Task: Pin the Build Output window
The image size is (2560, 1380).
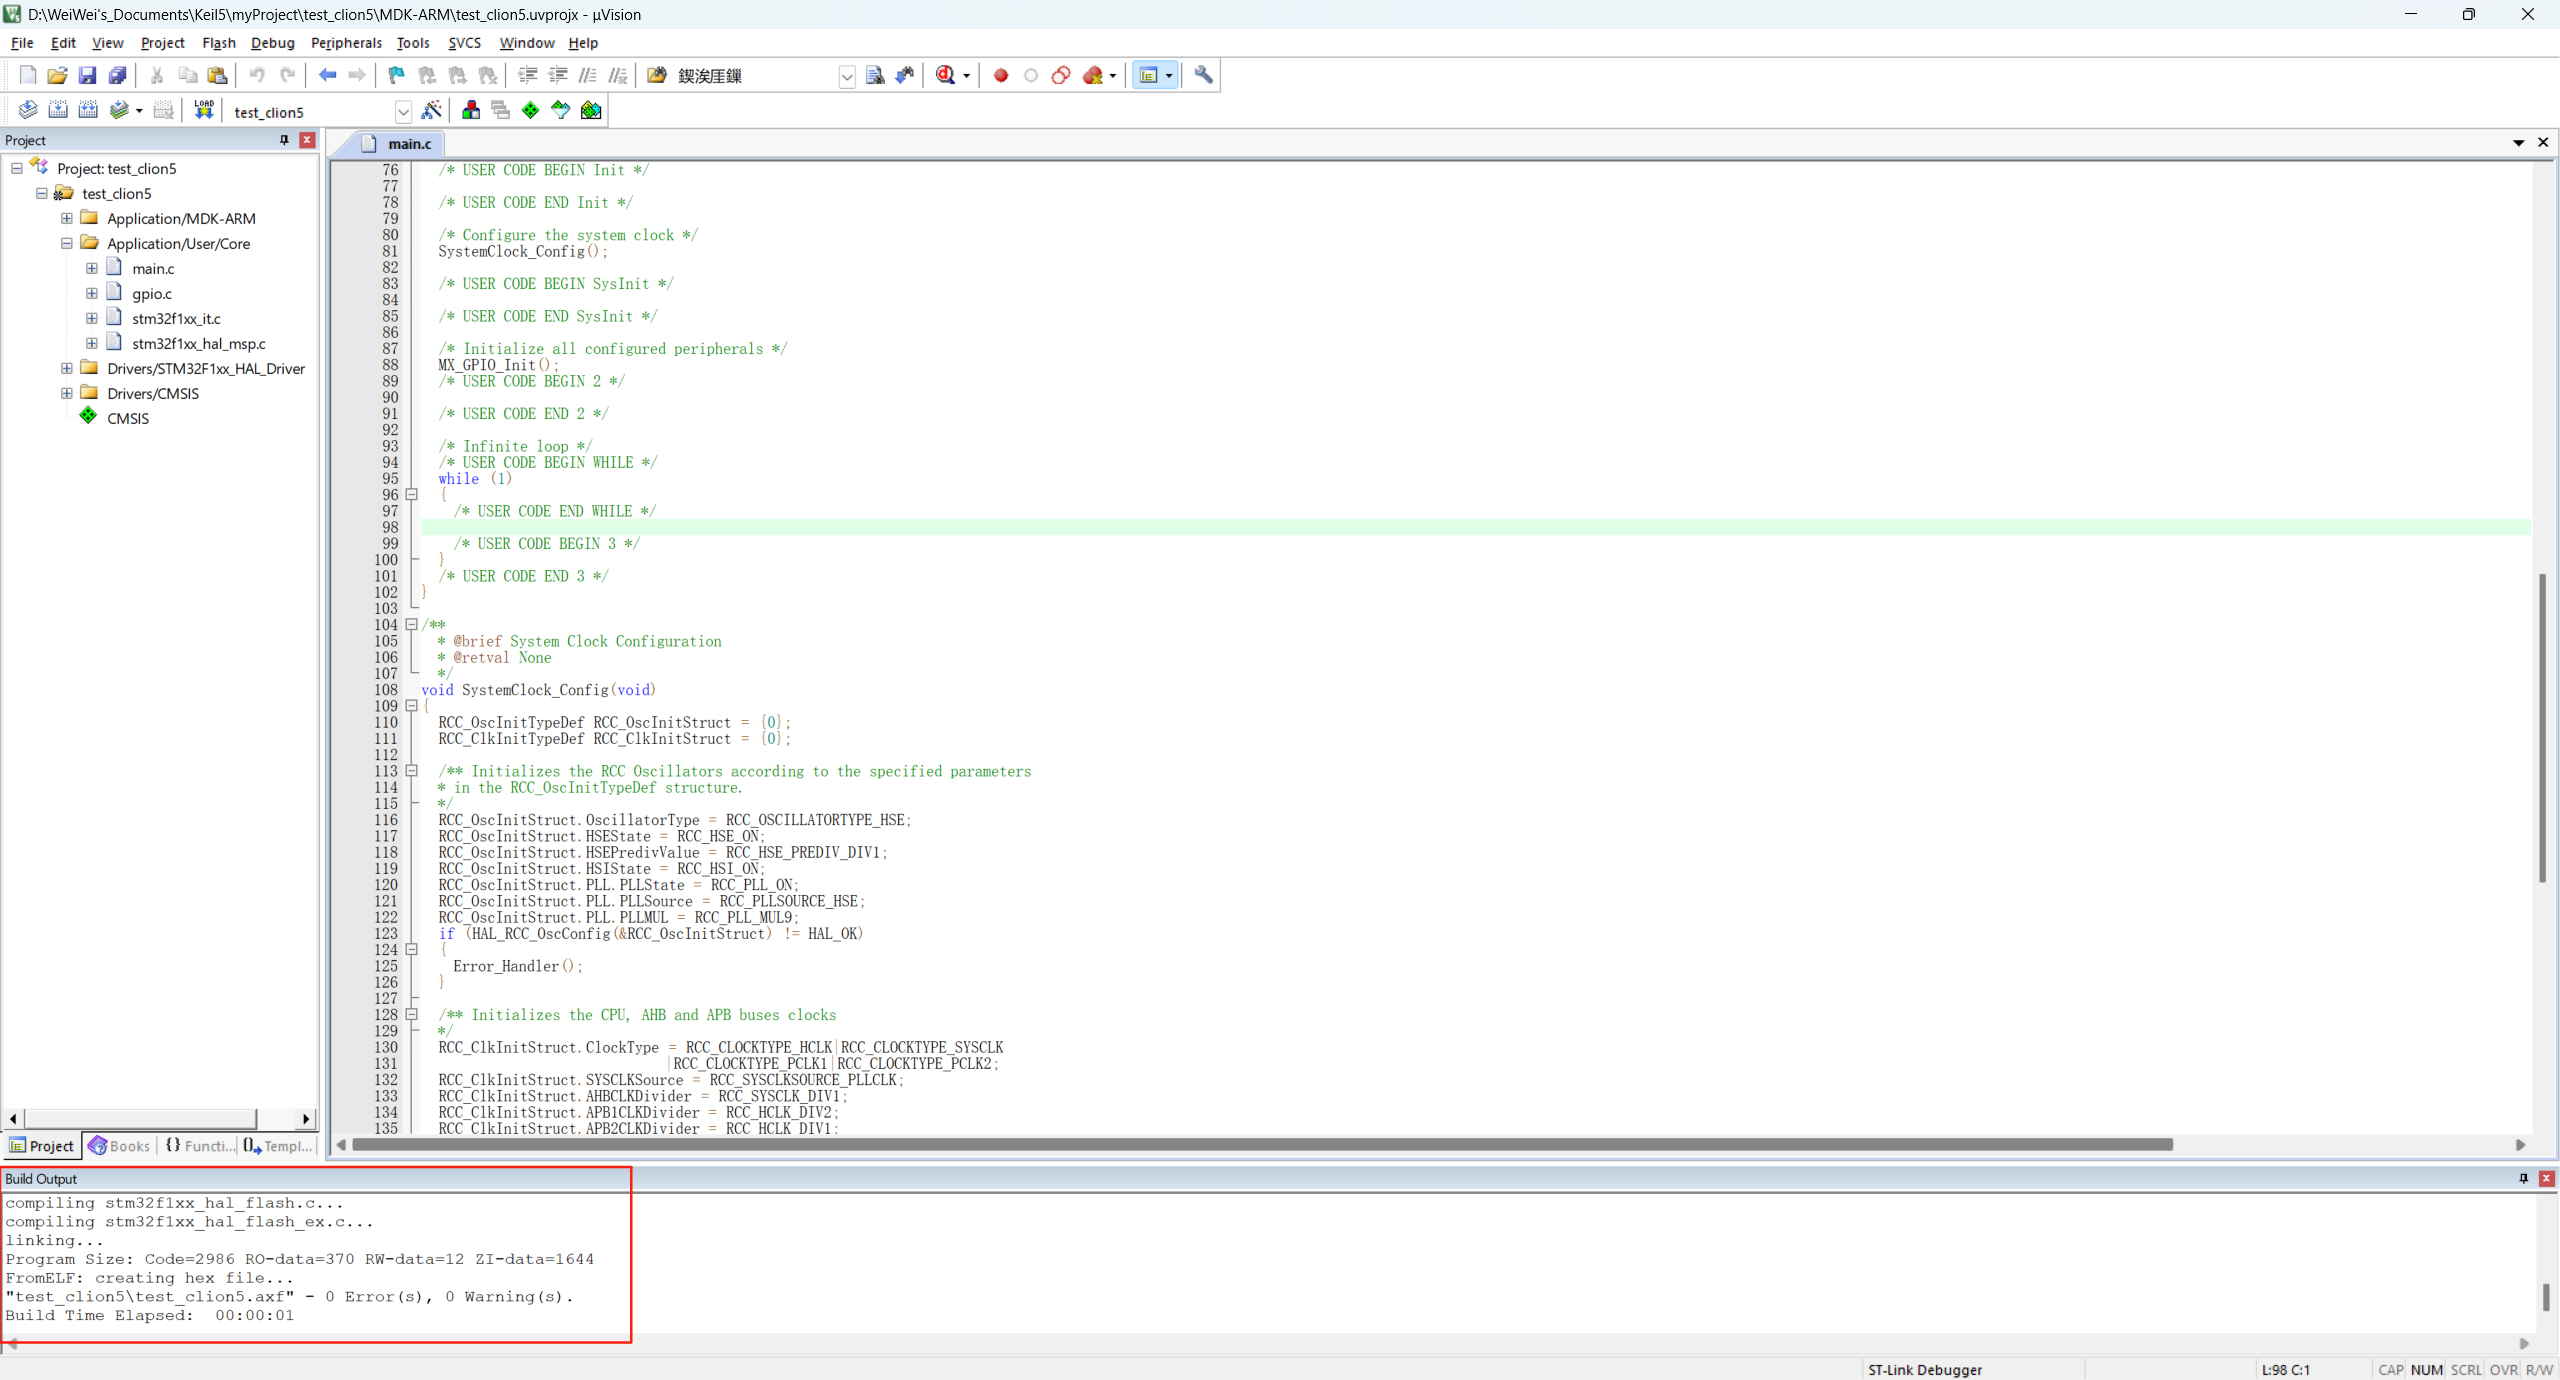Action: click(2522, 1179)
